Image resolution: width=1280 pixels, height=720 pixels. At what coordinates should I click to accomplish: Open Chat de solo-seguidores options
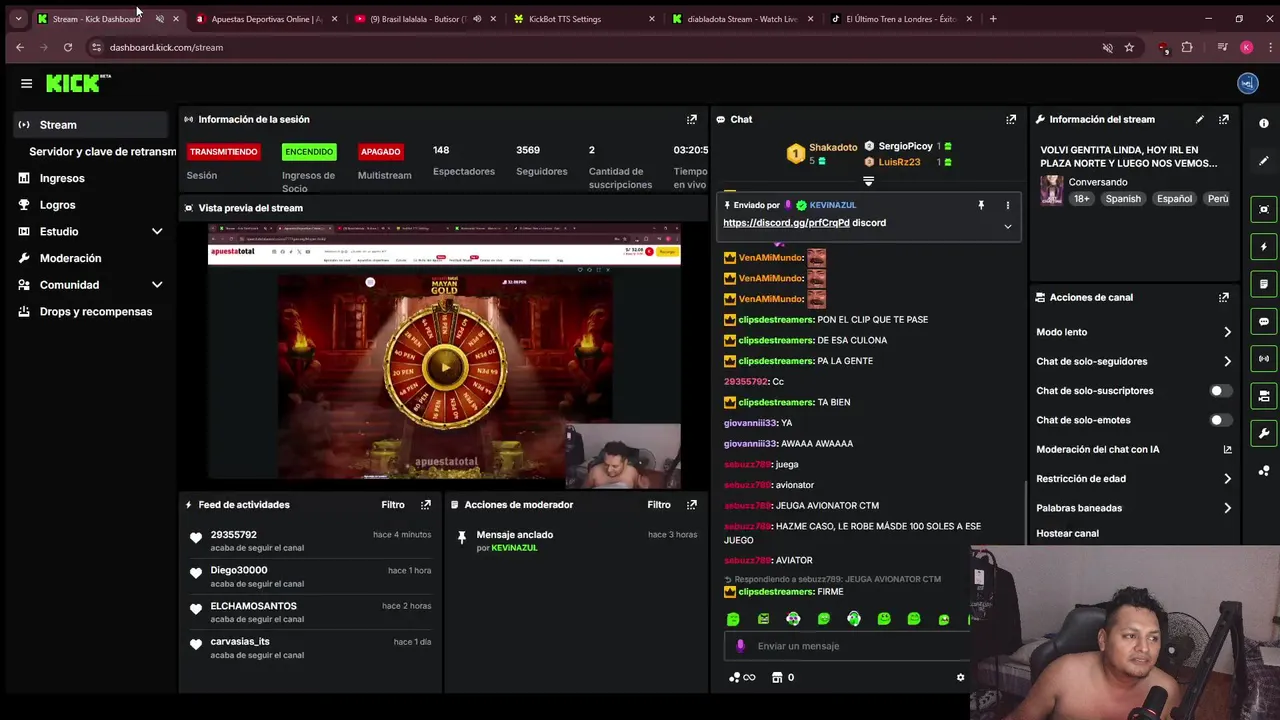click(x=1134, y=361)
